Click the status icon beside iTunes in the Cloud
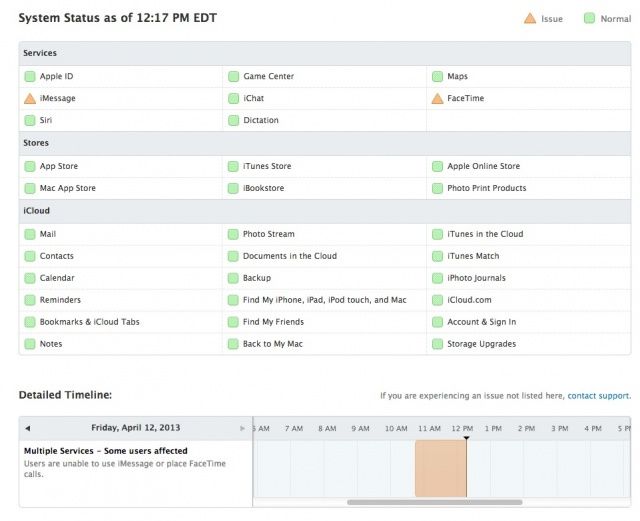Screen dimensions: 640x521 437,234
